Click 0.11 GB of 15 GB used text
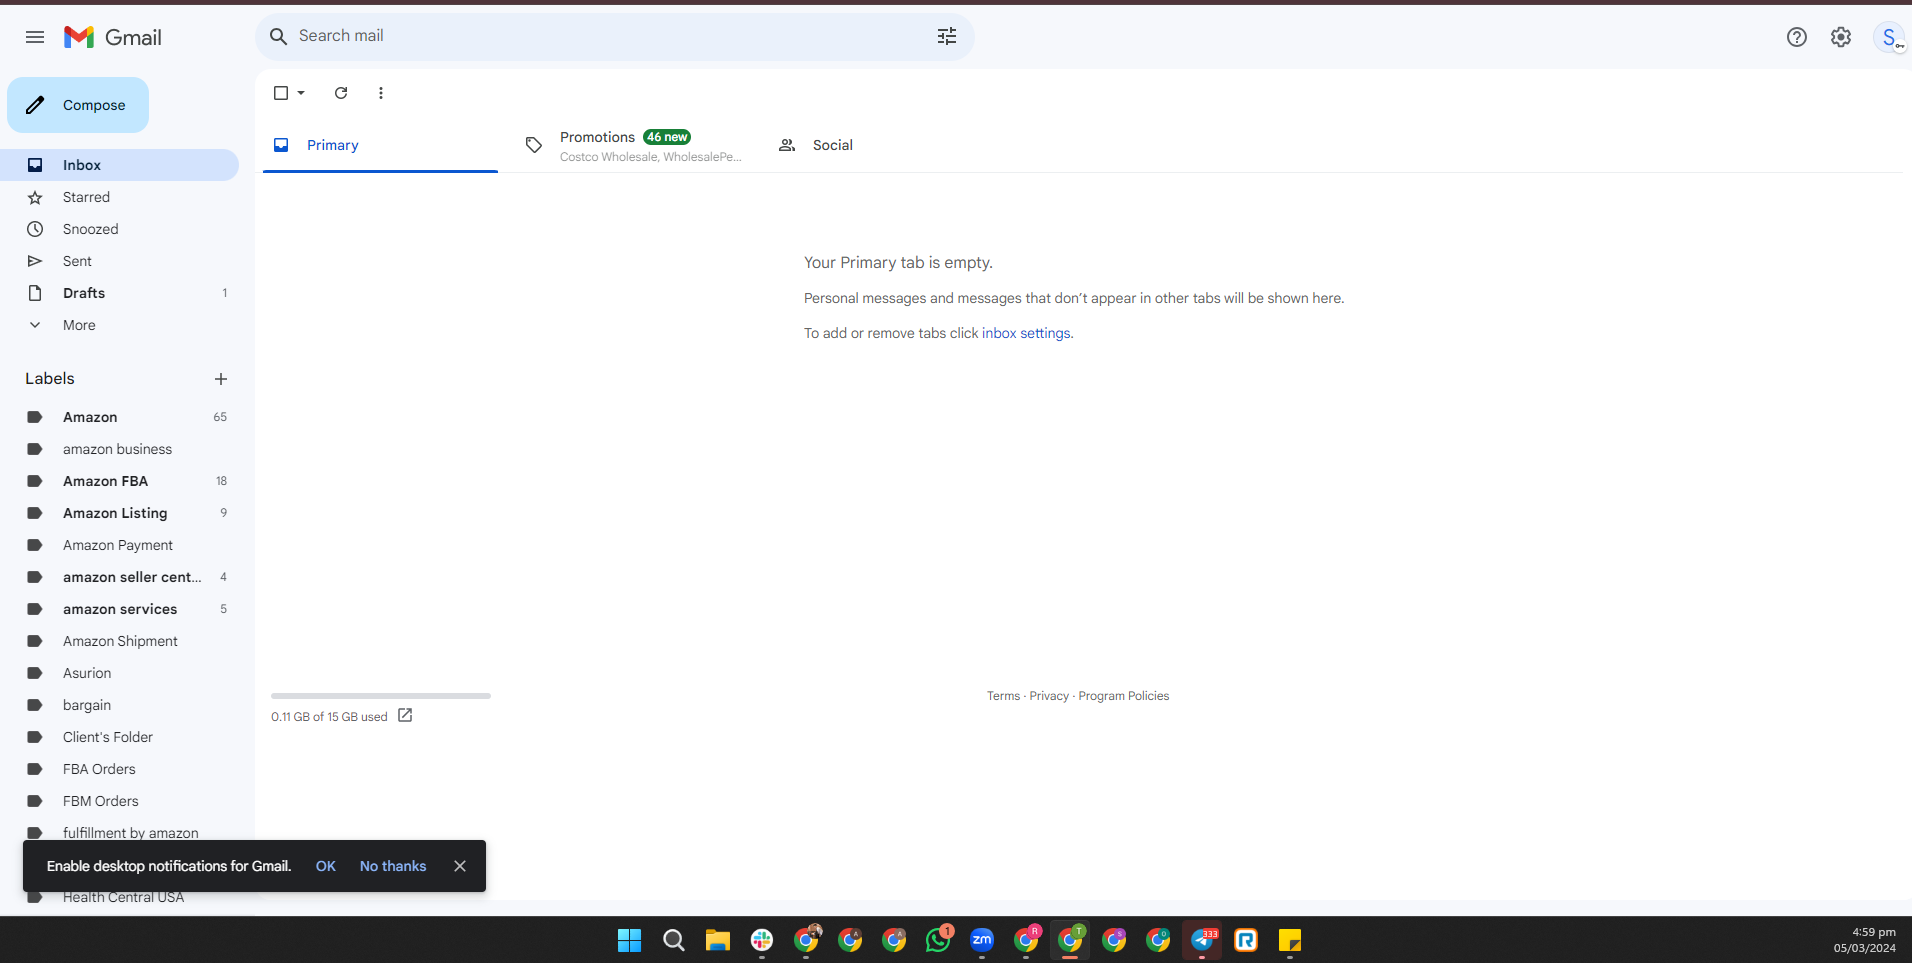This screenshot has width=1912, height=963. 329,717
